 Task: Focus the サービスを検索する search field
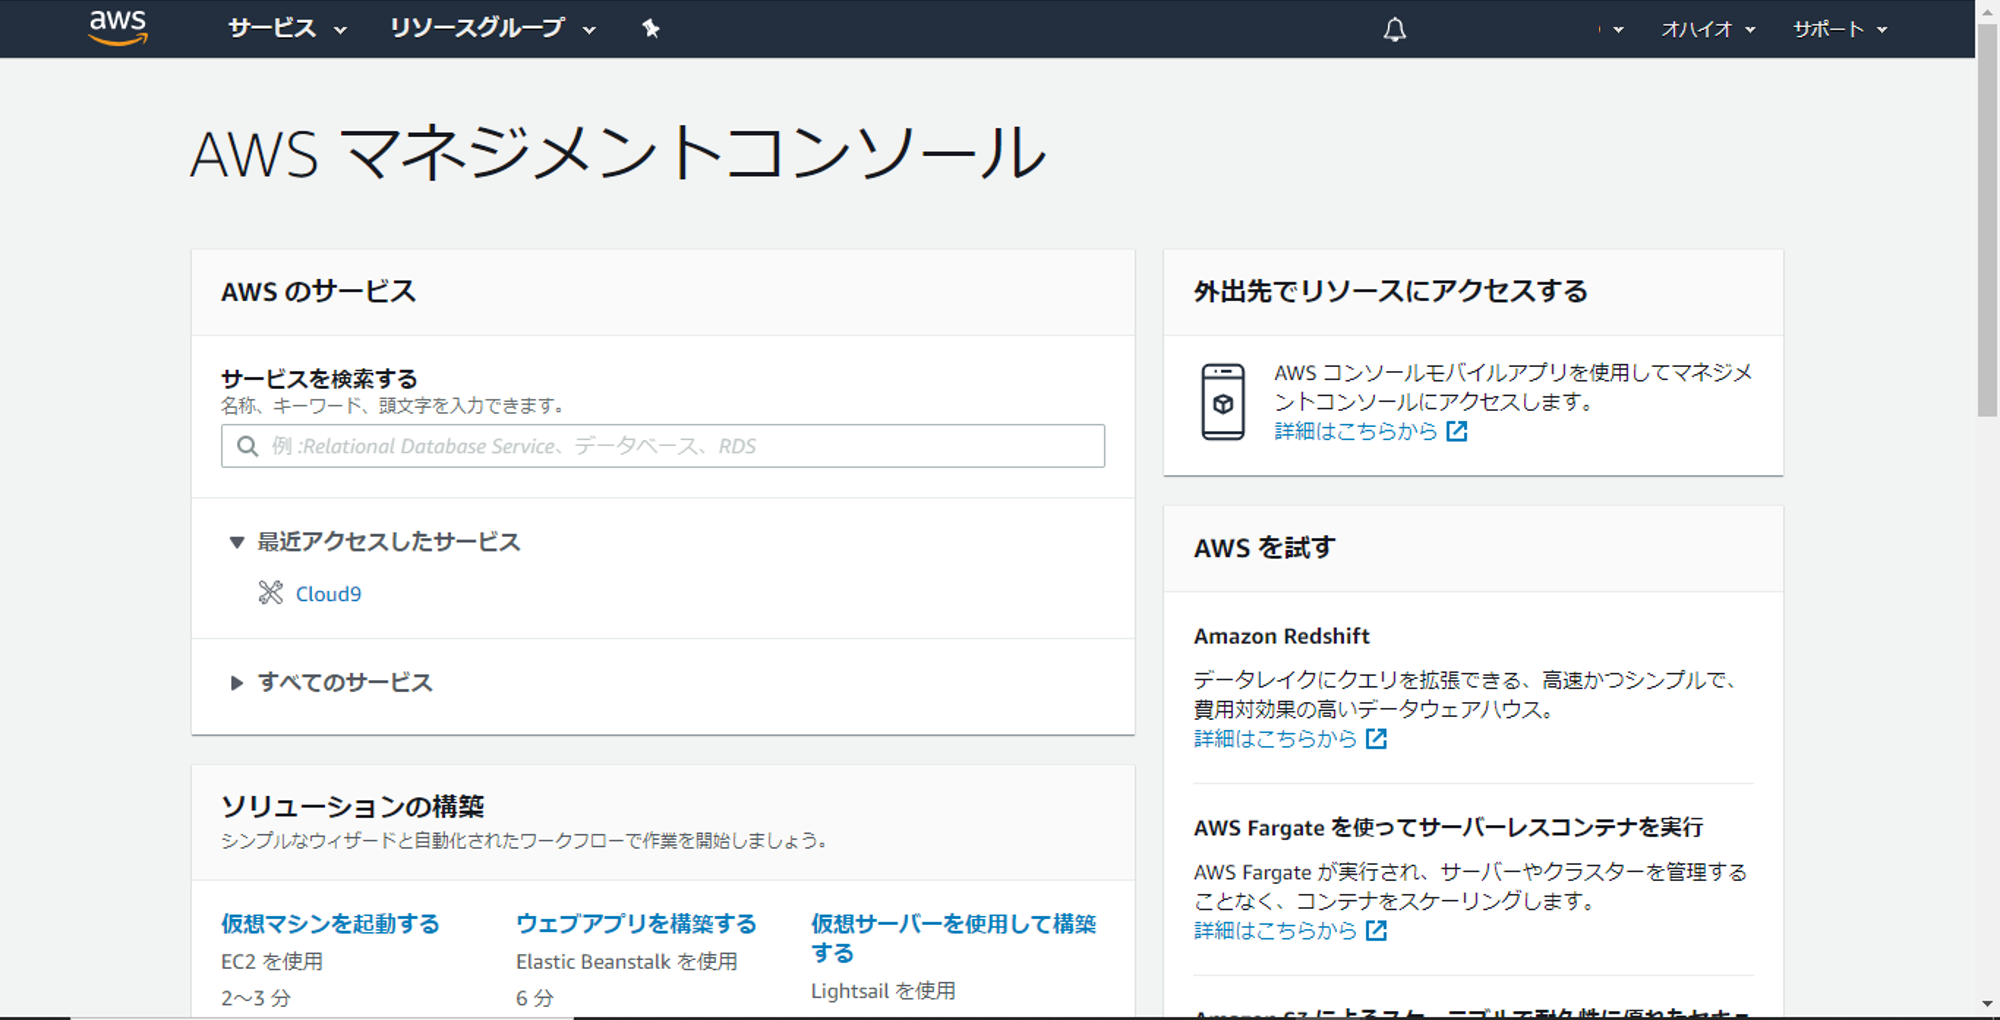pos(663,446)
